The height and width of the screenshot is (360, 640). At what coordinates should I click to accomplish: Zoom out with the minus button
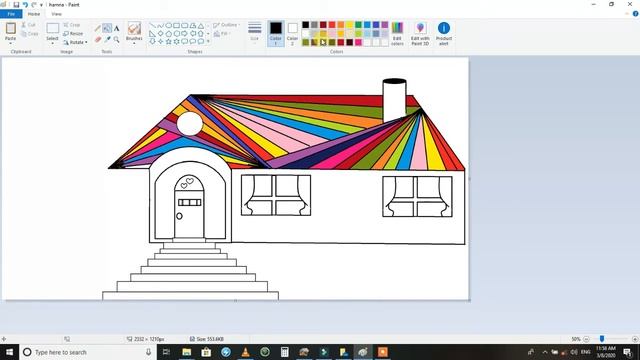pos(586,339)
